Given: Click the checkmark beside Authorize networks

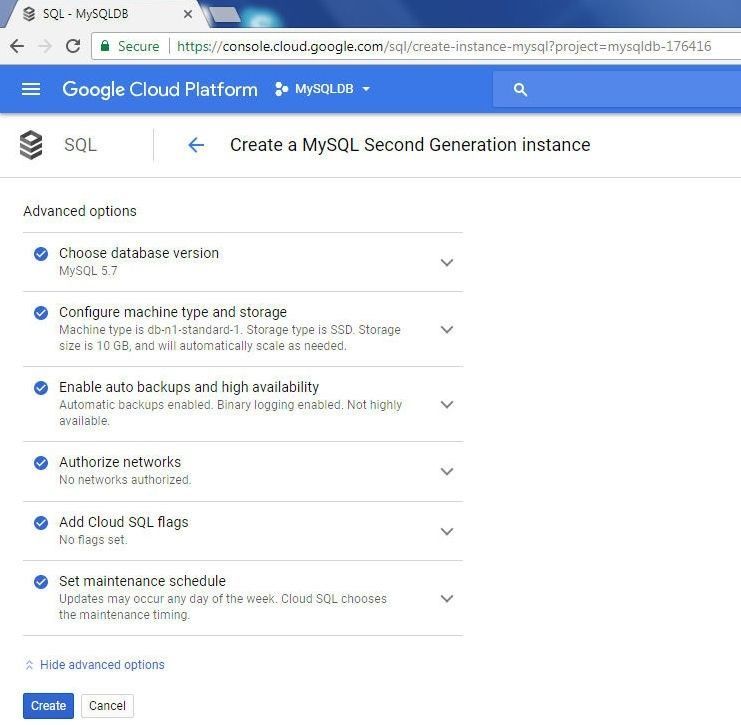Looking at the screenshot, I should tap(41, 463).
